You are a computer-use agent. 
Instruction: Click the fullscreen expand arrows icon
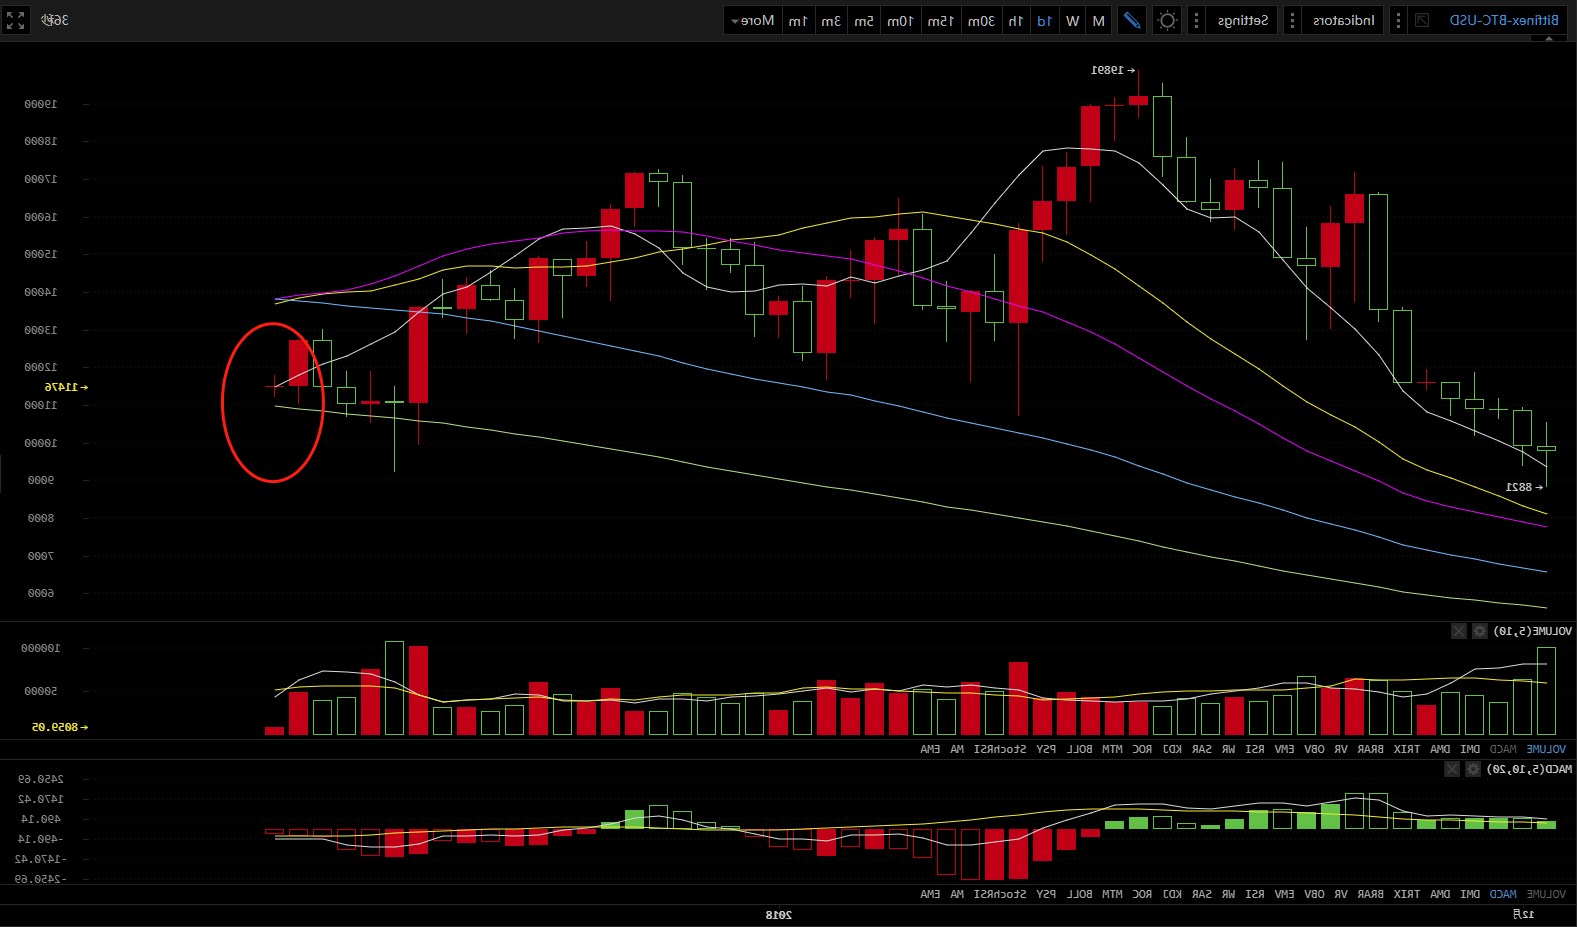[x=16, y=20]
